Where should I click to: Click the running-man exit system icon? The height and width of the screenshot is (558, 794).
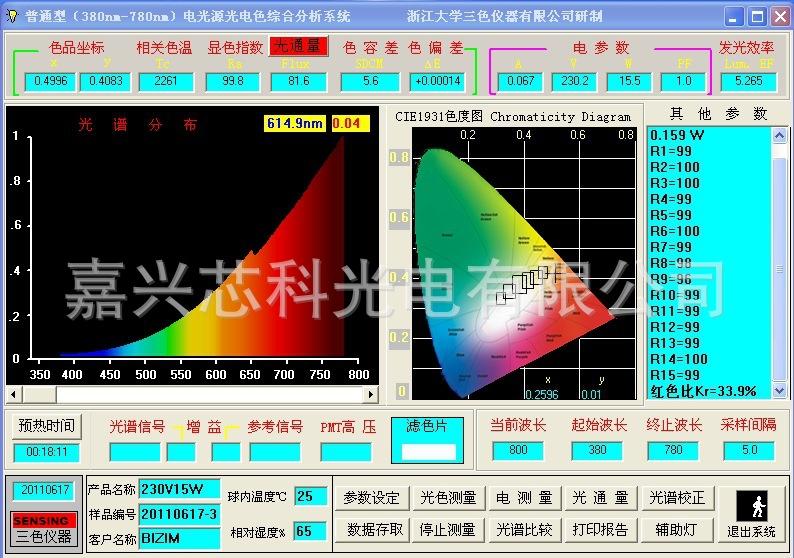tap(752, 504)
